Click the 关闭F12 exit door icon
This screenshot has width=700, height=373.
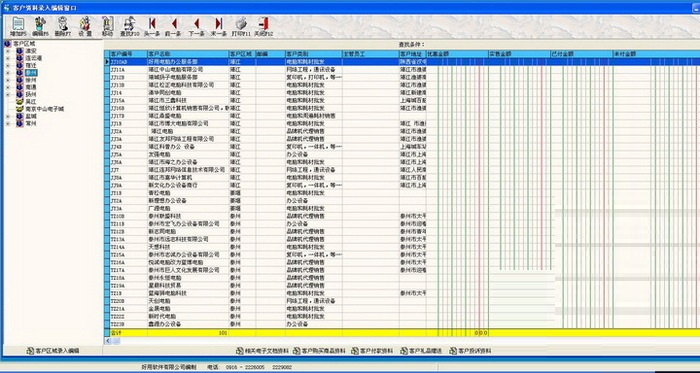(x=263, y=27)
